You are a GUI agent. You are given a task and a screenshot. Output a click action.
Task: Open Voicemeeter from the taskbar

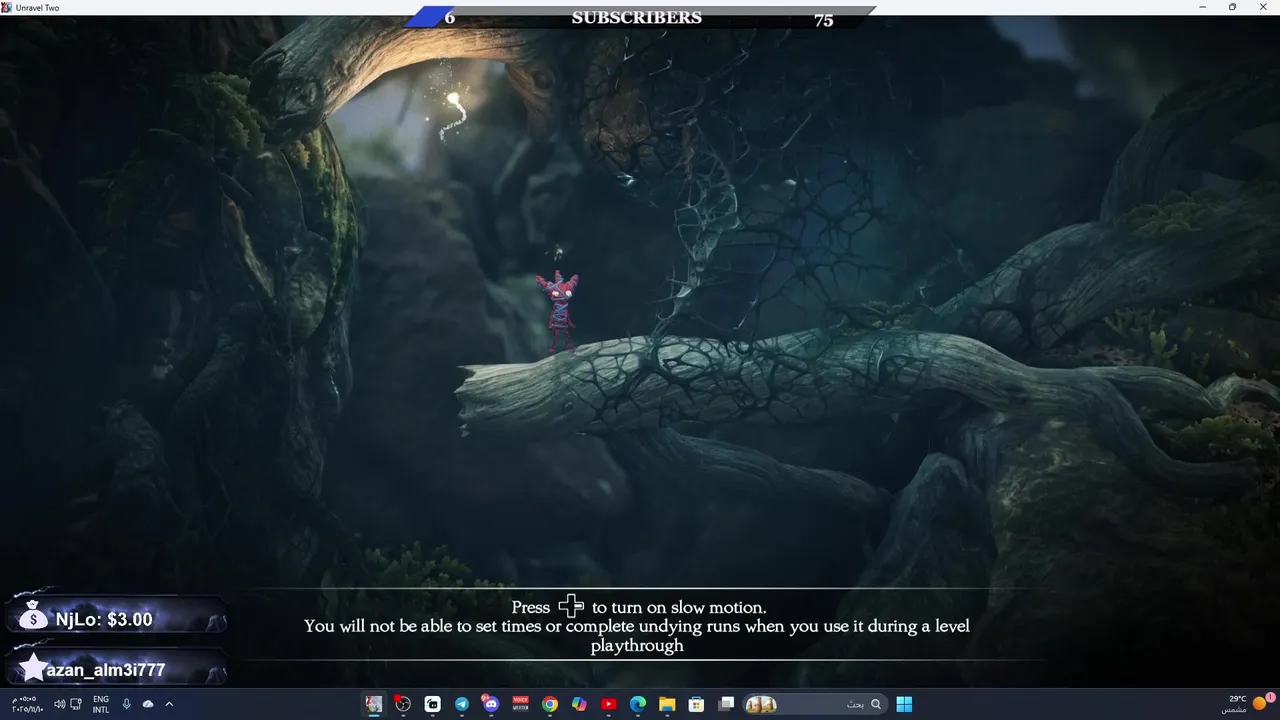pos(520,704)
